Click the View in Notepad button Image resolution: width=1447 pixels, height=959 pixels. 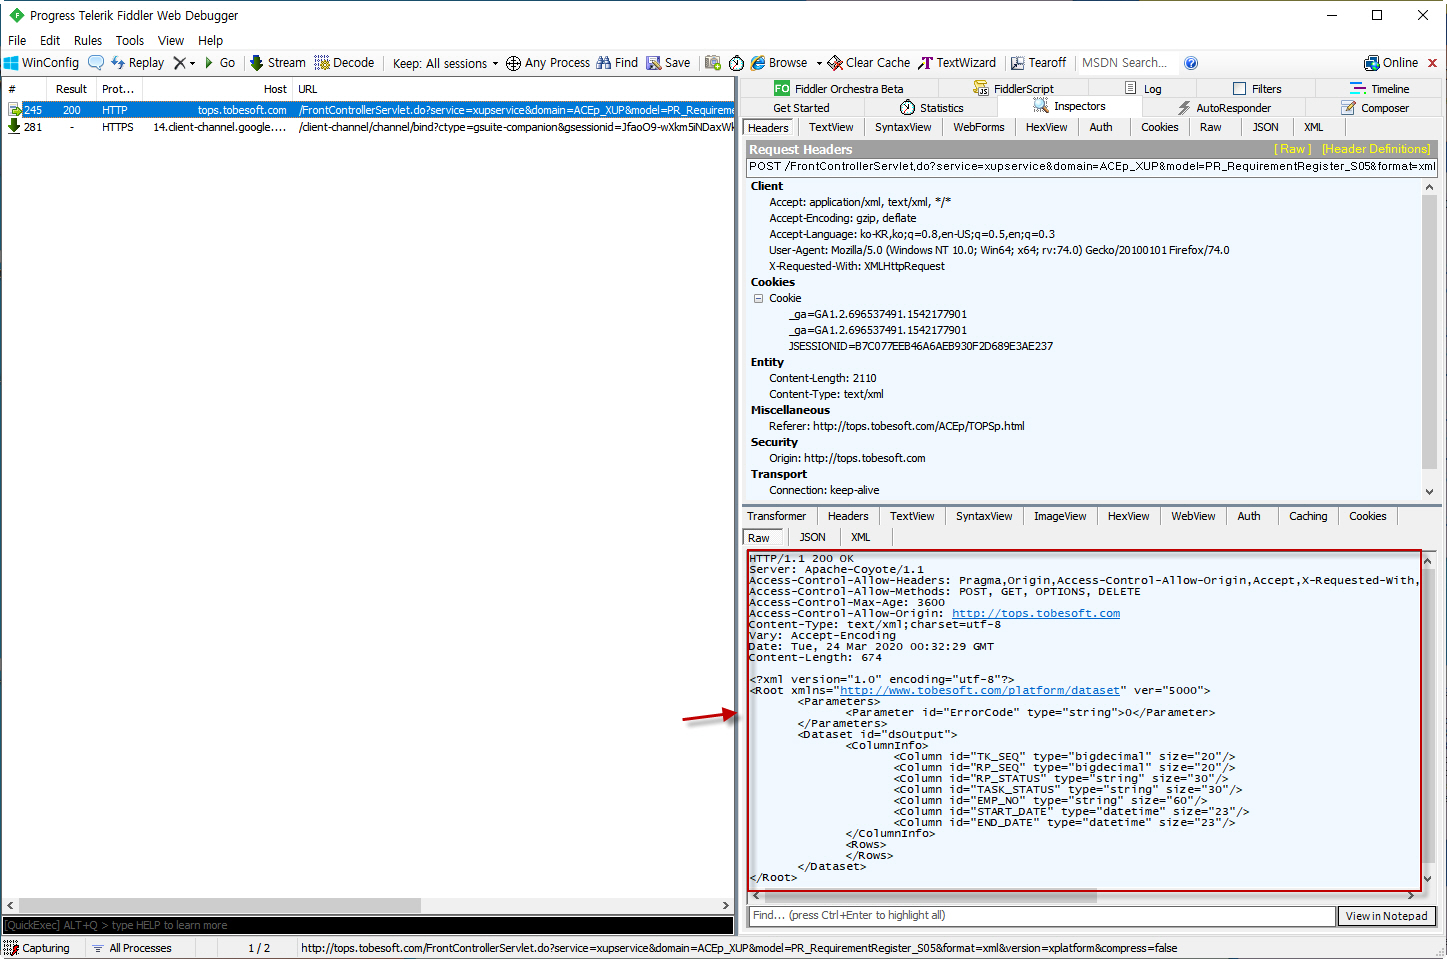coord(1386,915)
